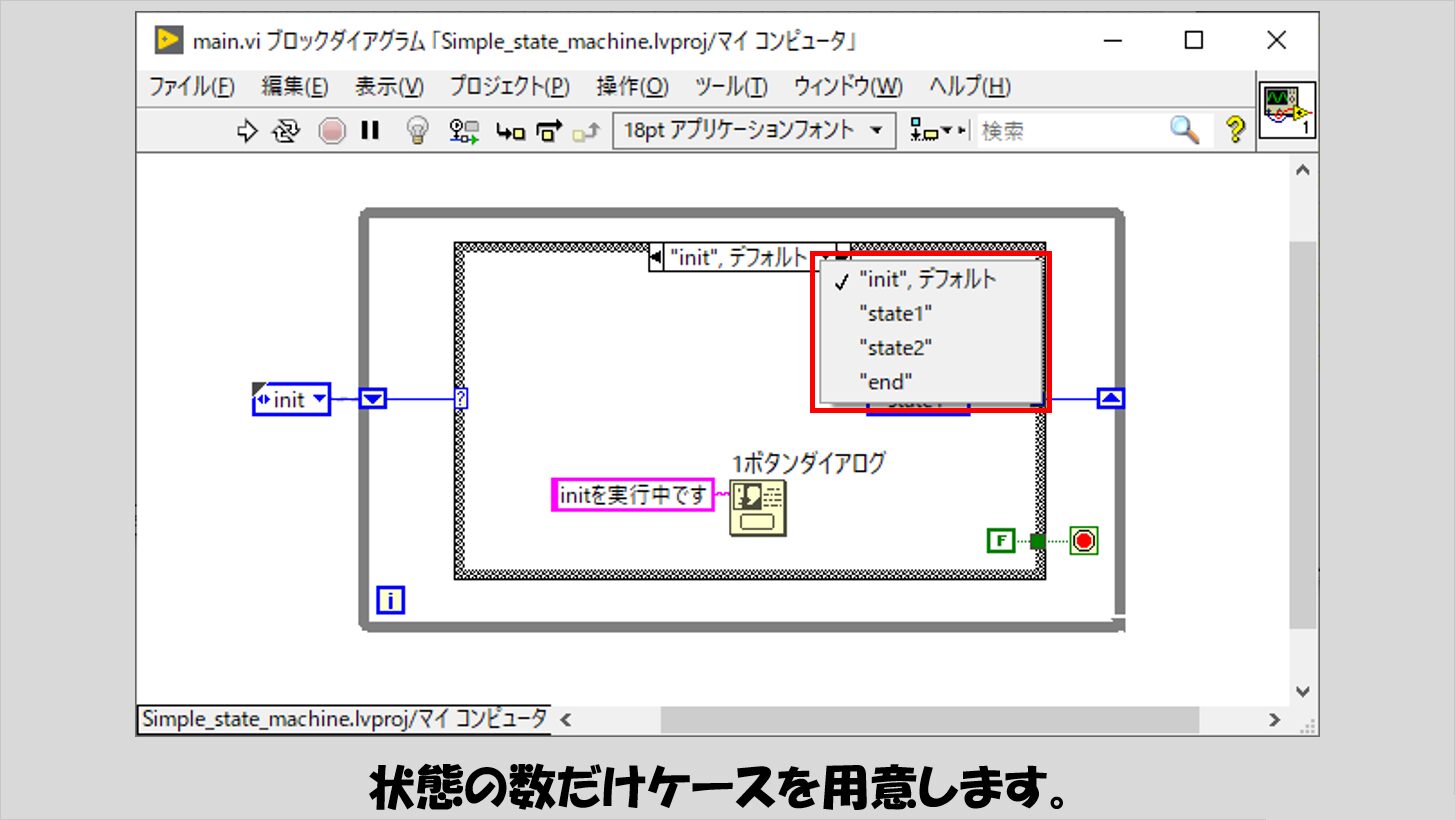The width and height of the screenshot is (1455, 820).
Task: Select the "end" case entry
Action: [x=886, y=381]
